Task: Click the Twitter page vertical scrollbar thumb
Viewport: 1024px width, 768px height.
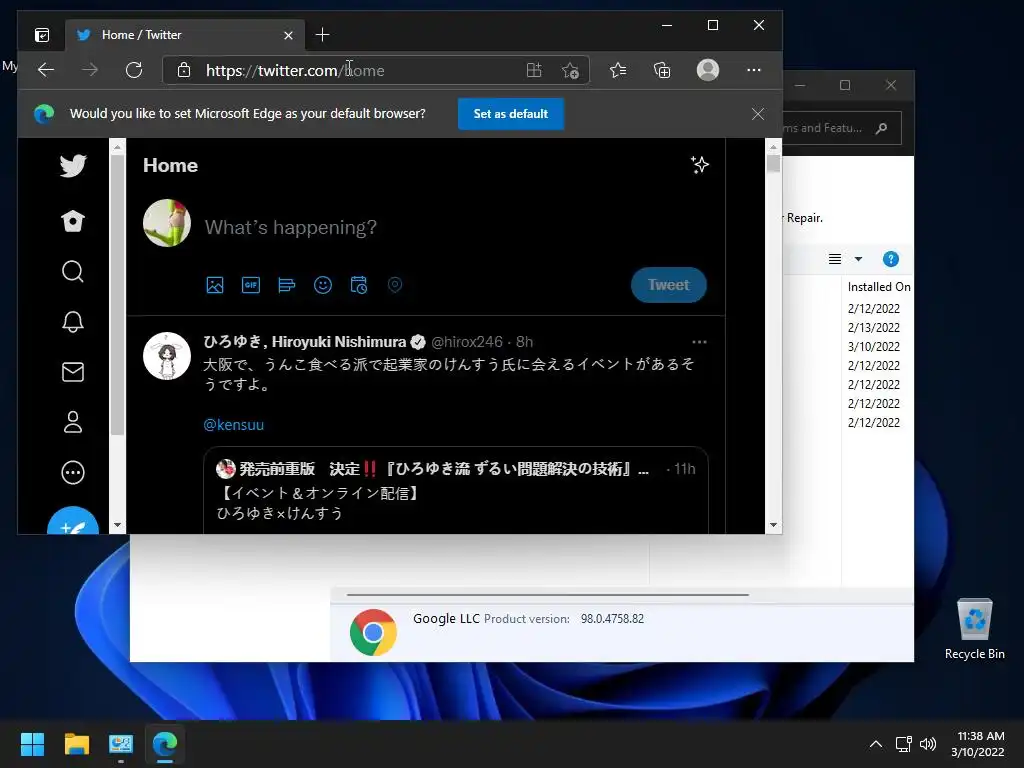Action: (x=773, y=163)
